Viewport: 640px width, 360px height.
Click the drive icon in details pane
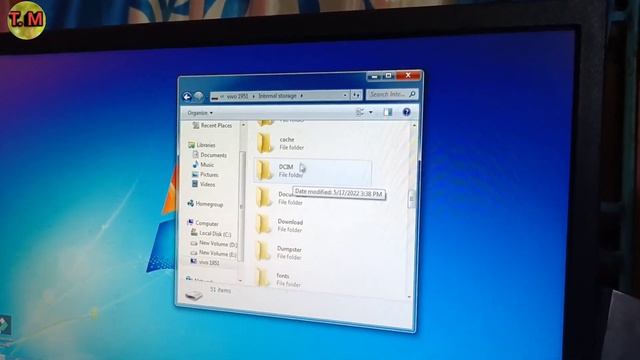pos(194,295)
